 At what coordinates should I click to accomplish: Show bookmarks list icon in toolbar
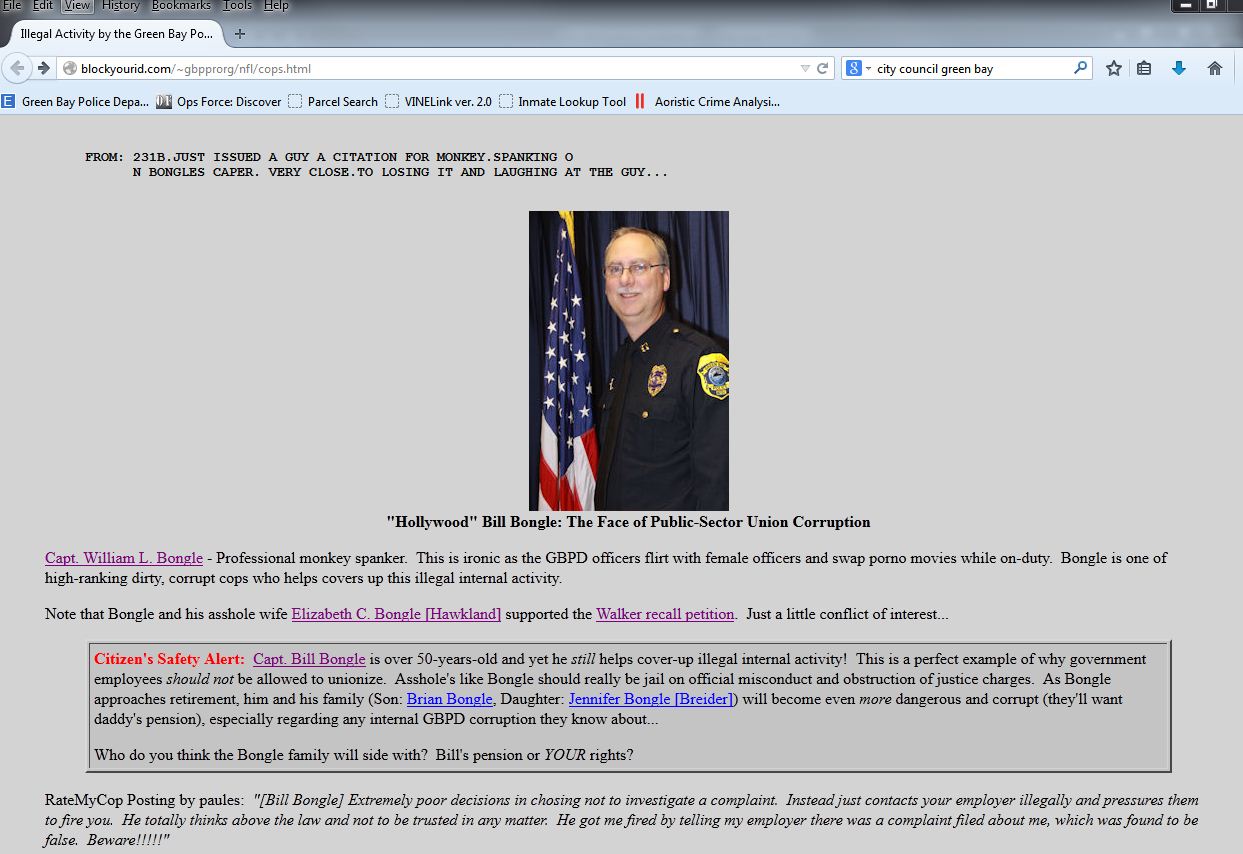1144,68
